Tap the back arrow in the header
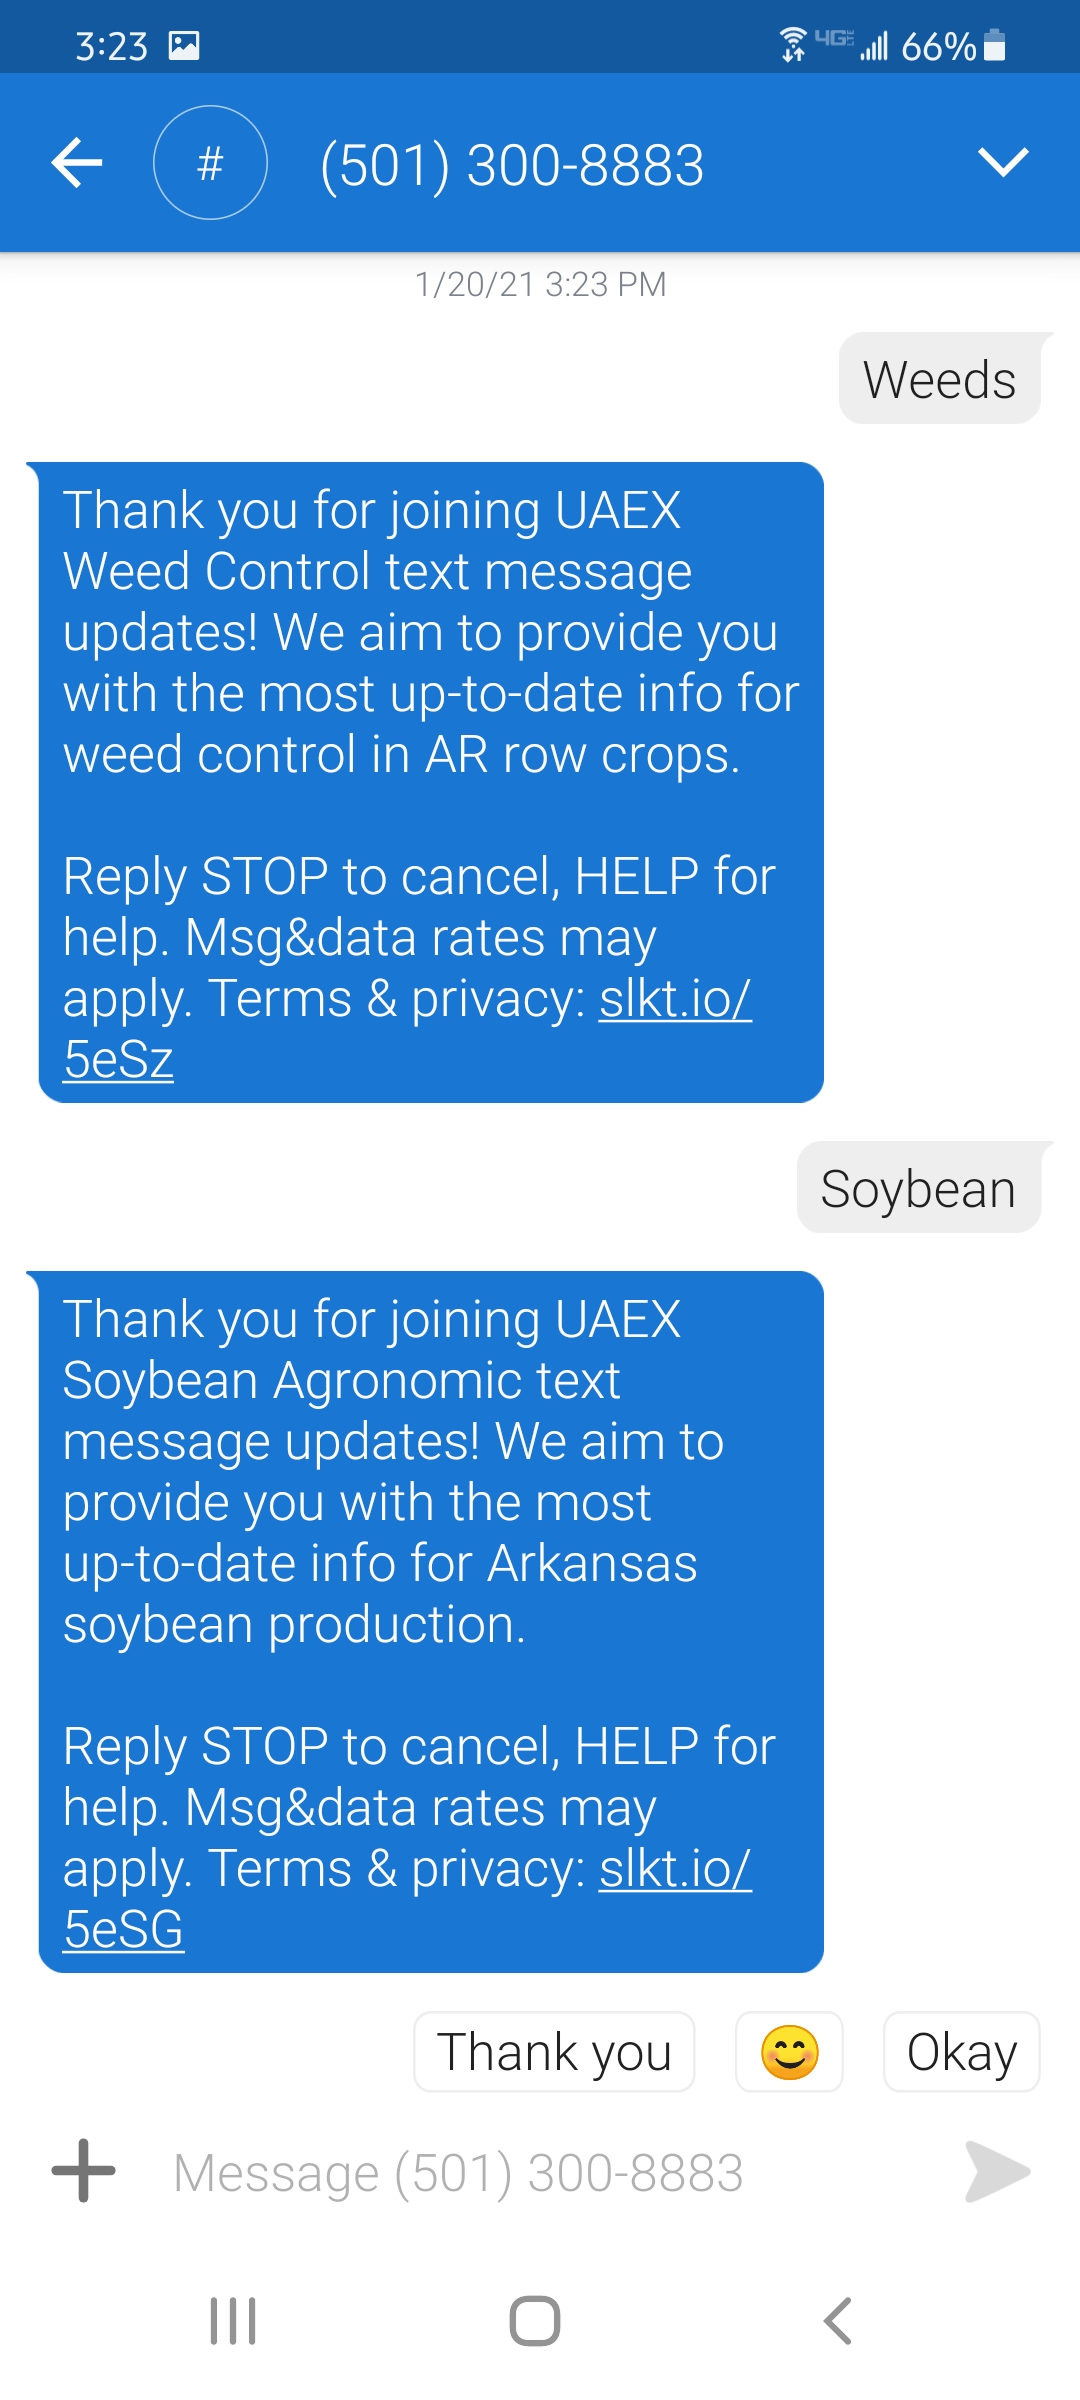 [77, 163]
